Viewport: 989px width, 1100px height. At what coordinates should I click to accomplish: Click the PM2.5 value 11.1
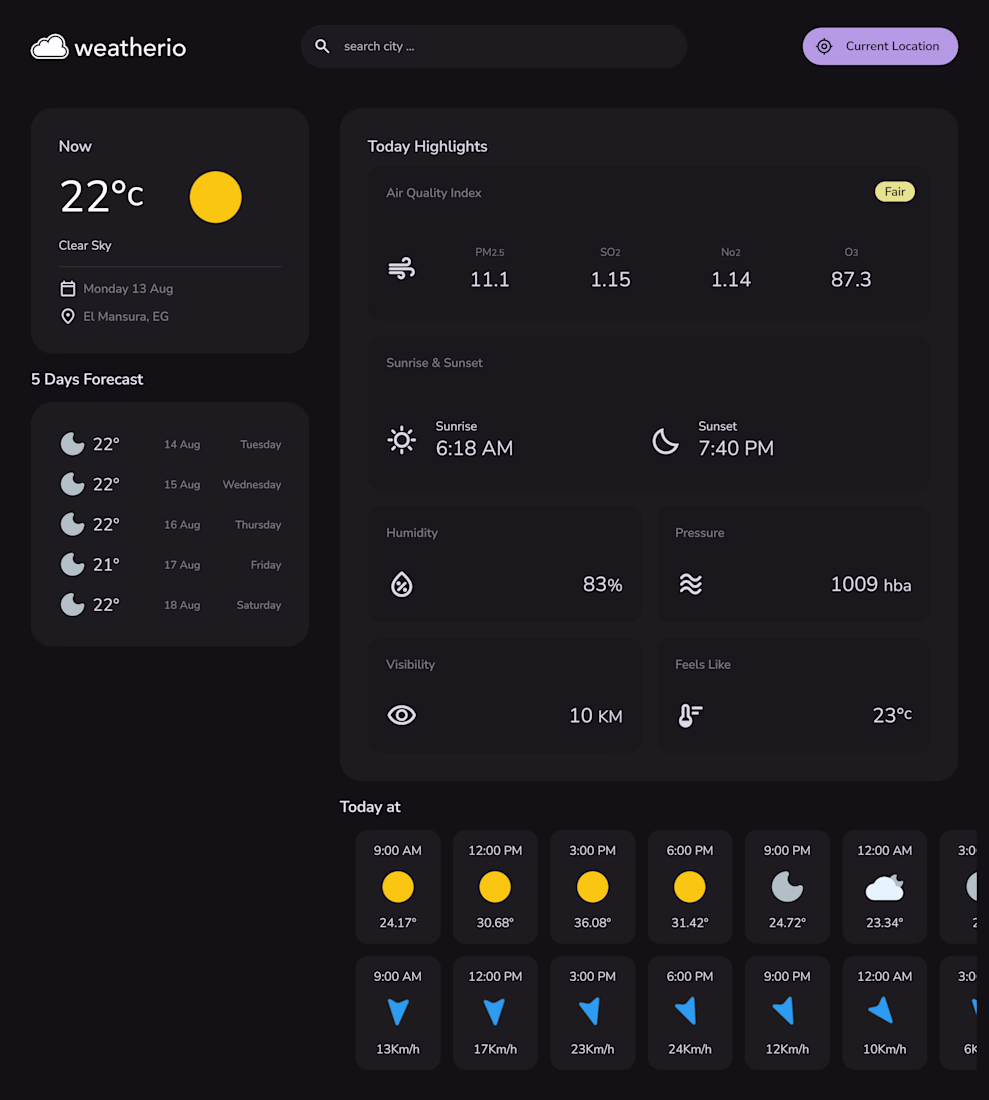[490, 279]
